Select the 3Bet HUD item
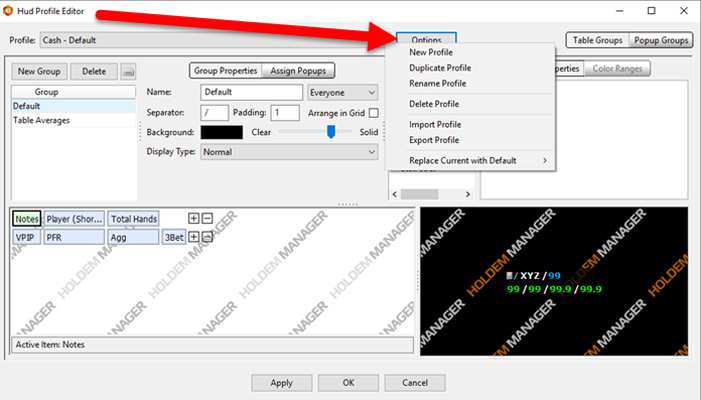The width and height of the screenshot is (701, 400). 173,237
